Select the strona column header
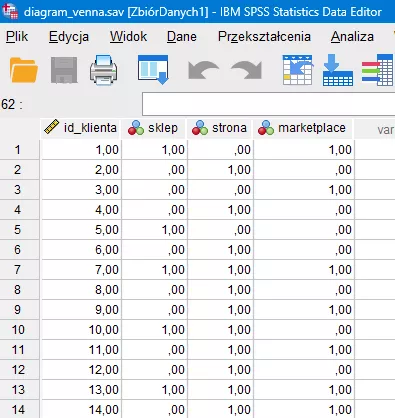The width and height of the screenshot is (395, 418). point(220,128)
